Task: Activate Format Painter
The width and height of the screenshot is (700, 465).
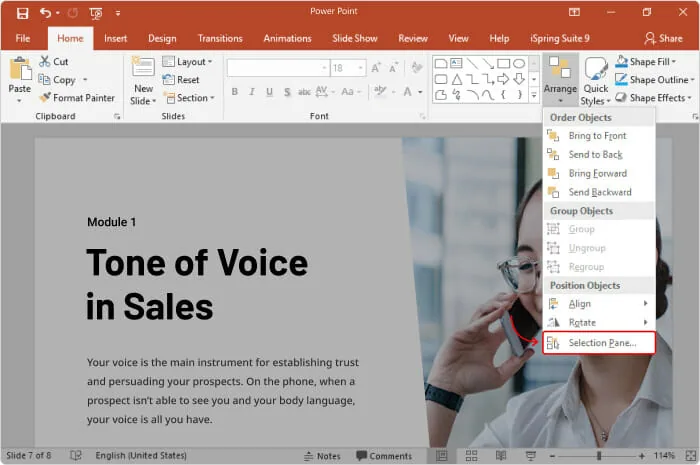Action: coord(77,98)
